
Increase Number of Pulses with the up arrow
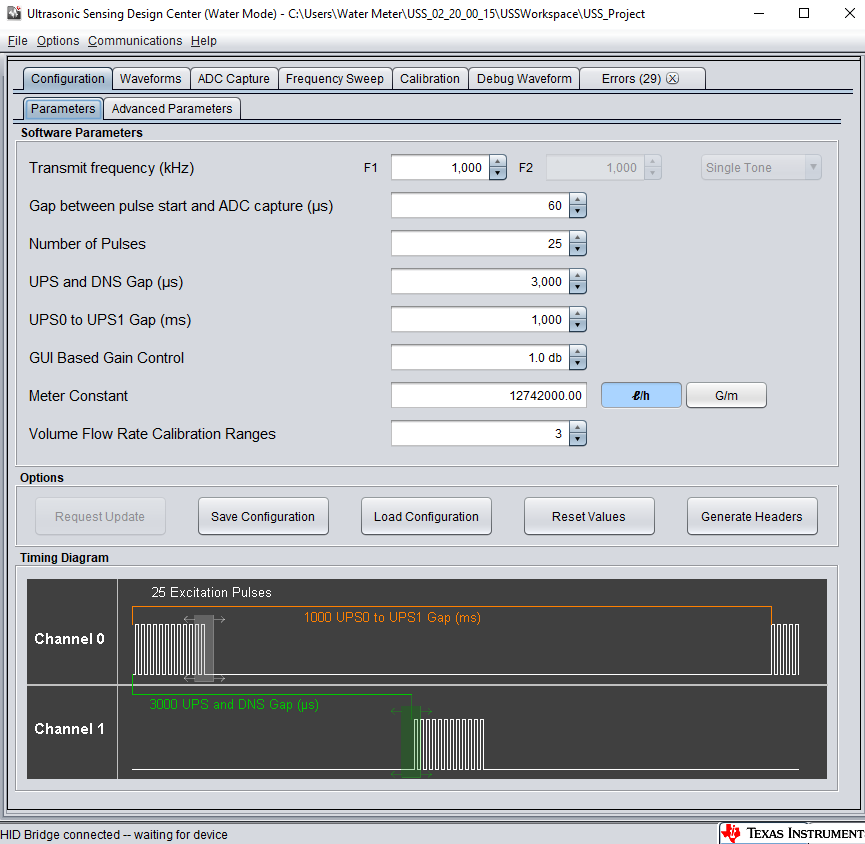pos(578,238)
